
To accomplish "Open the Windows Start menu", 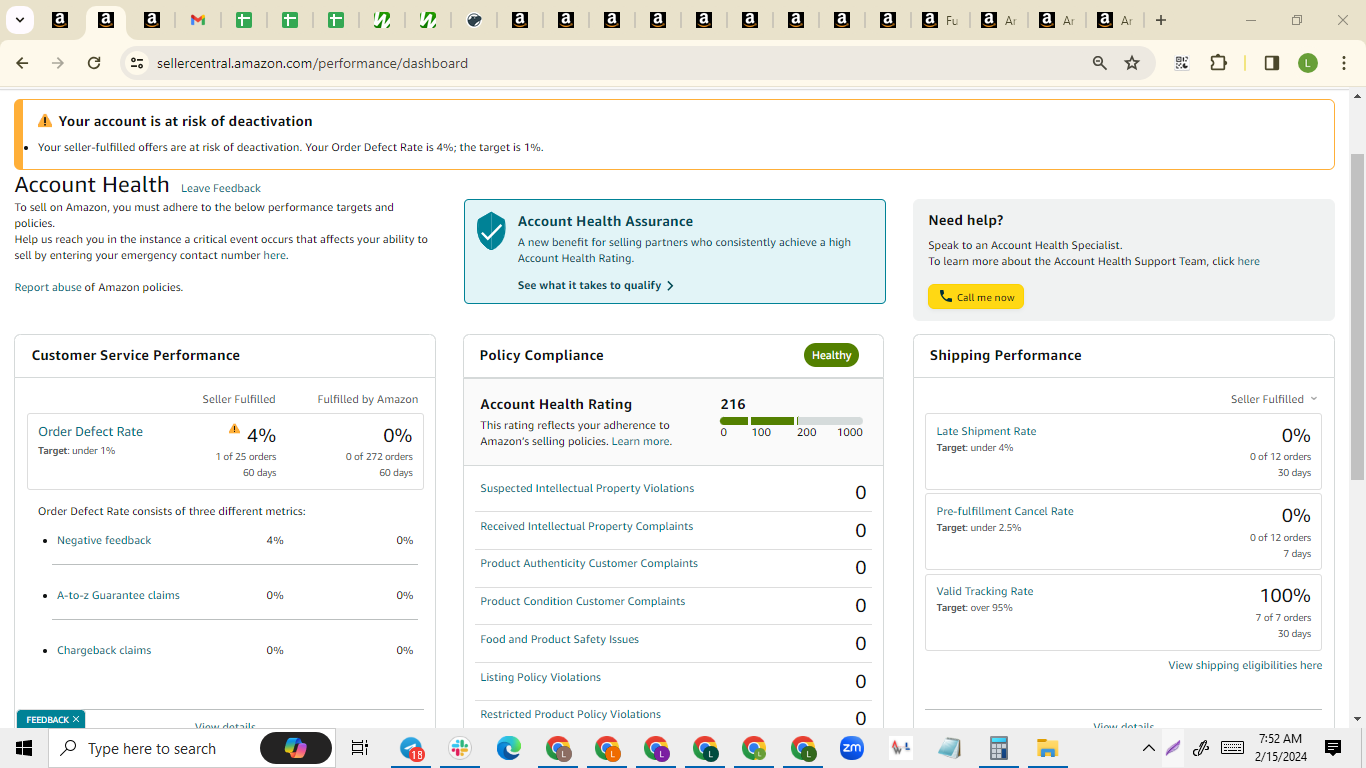I will click(24, 748).
